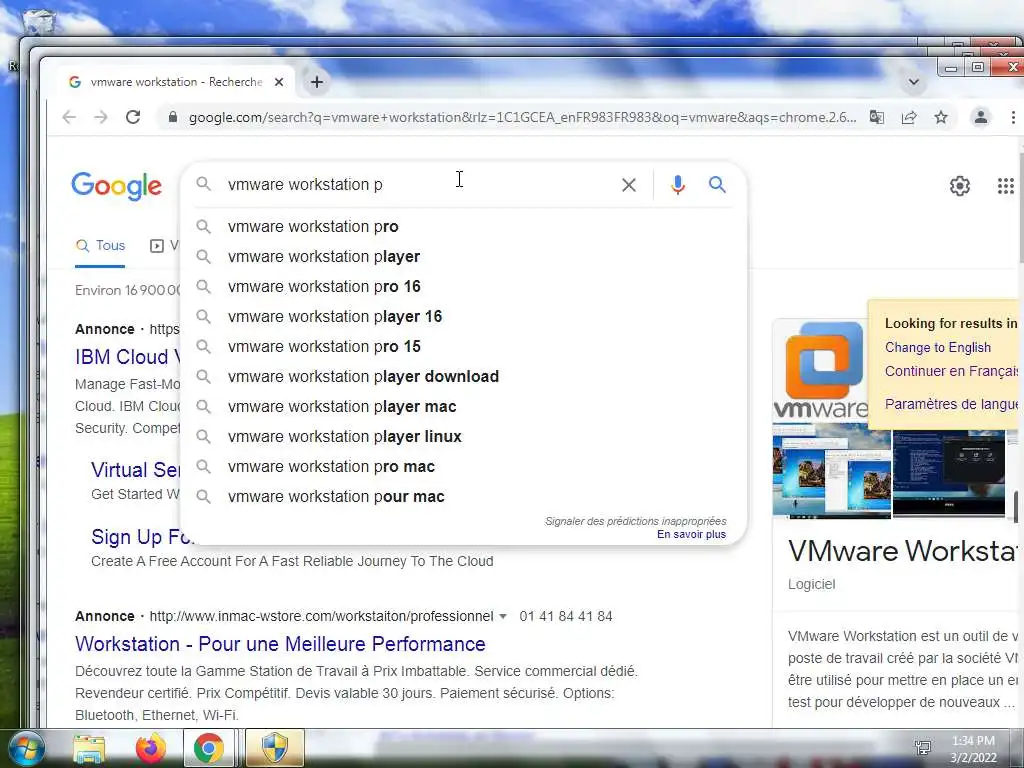Click the IBM Cloud ad title

click(128, 357)
